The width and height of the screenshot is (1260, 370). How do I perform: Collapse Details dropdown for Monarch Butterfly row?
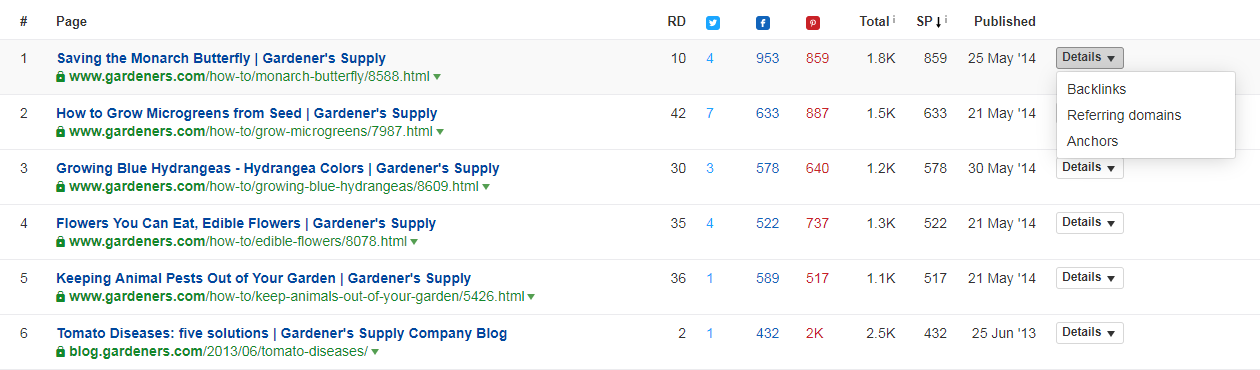point(1089,58)
